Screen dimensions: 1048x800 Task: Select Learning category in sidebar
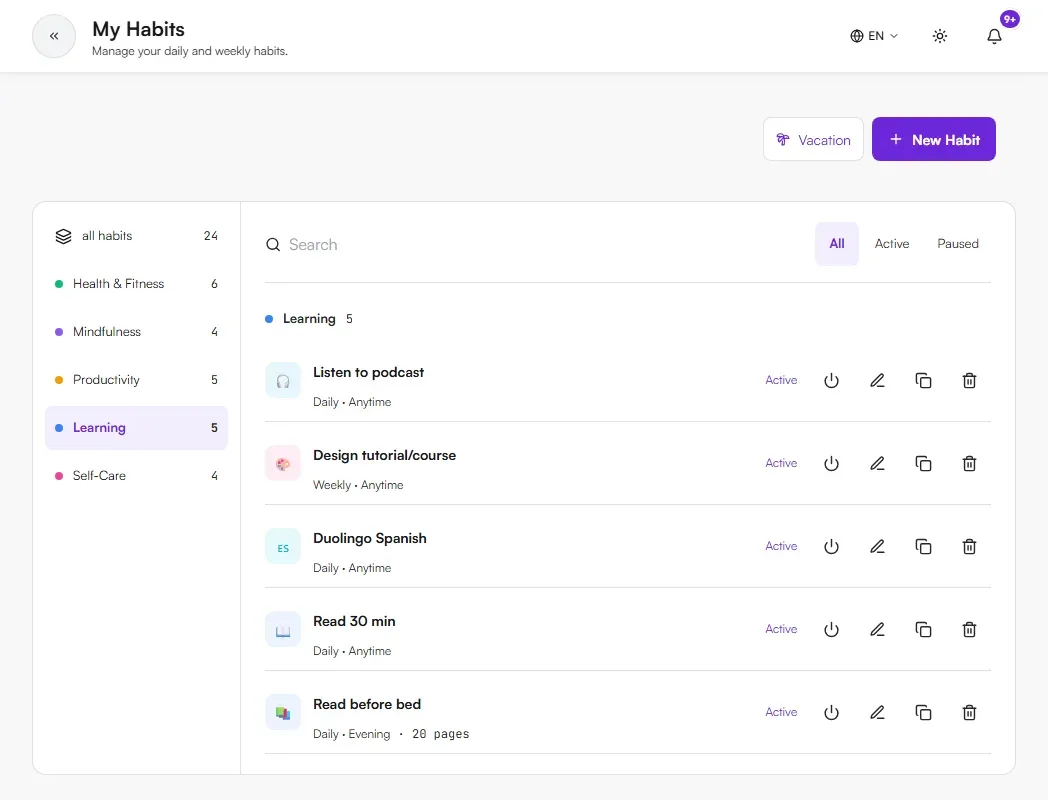136,428
